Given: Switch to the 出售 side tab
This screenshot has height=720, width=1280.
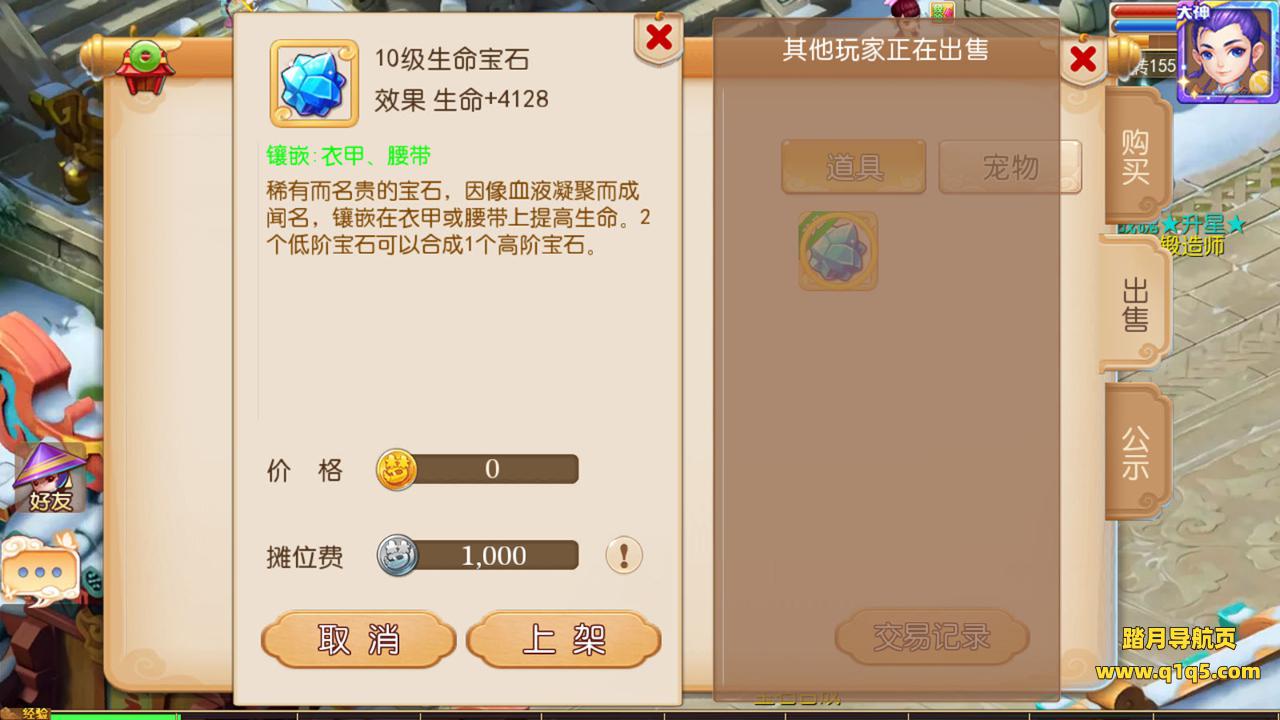Looking at the screenshot, I should point(1136,305).
